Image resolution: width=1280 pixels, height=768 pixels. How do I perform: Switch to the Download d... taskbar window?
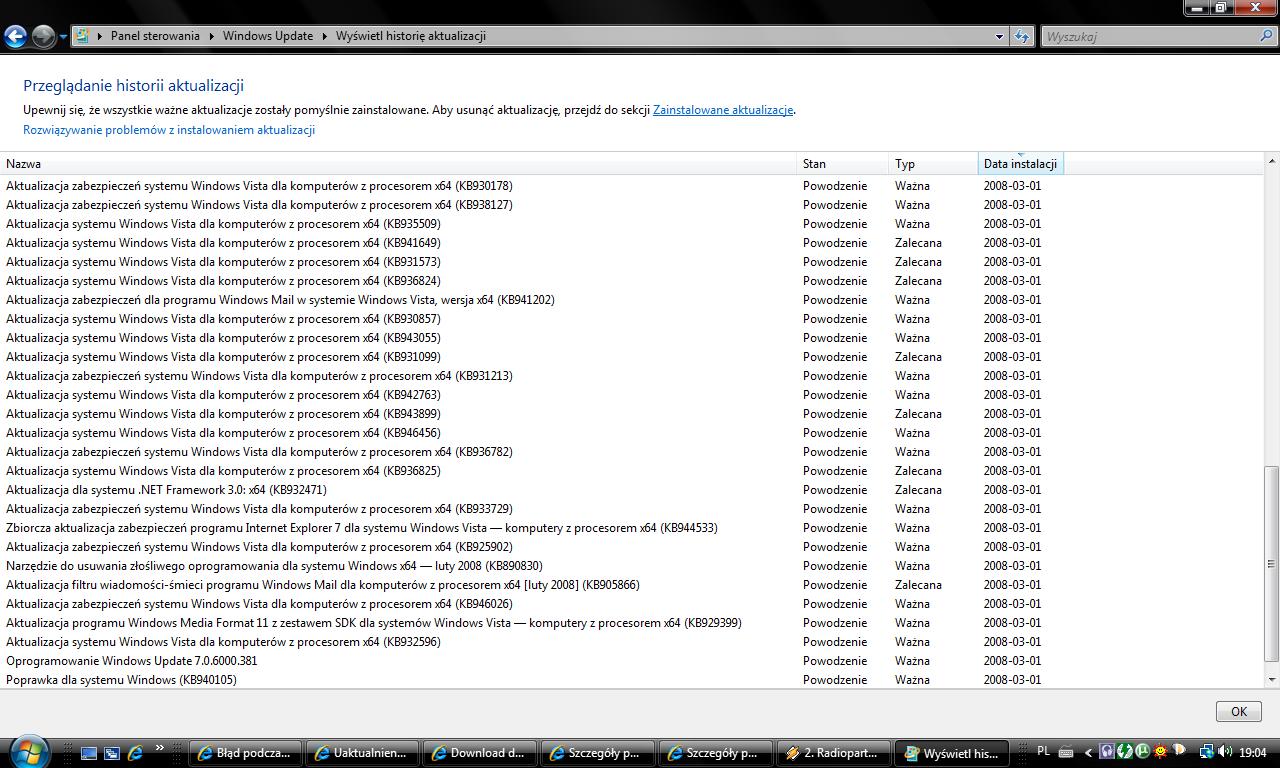[478, 753]
